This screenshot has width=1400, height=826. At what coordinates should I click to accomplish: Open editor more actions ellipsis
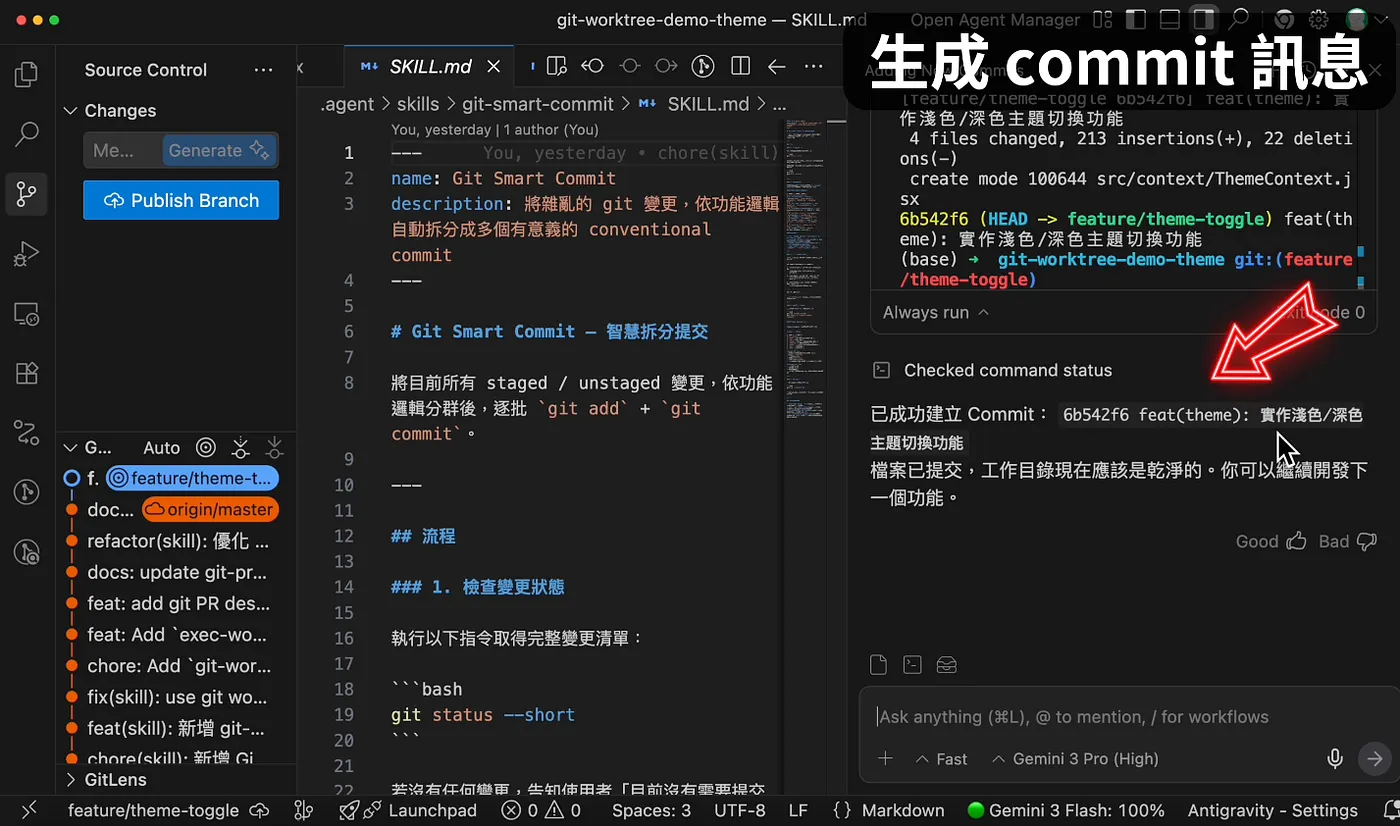[814, 67]
